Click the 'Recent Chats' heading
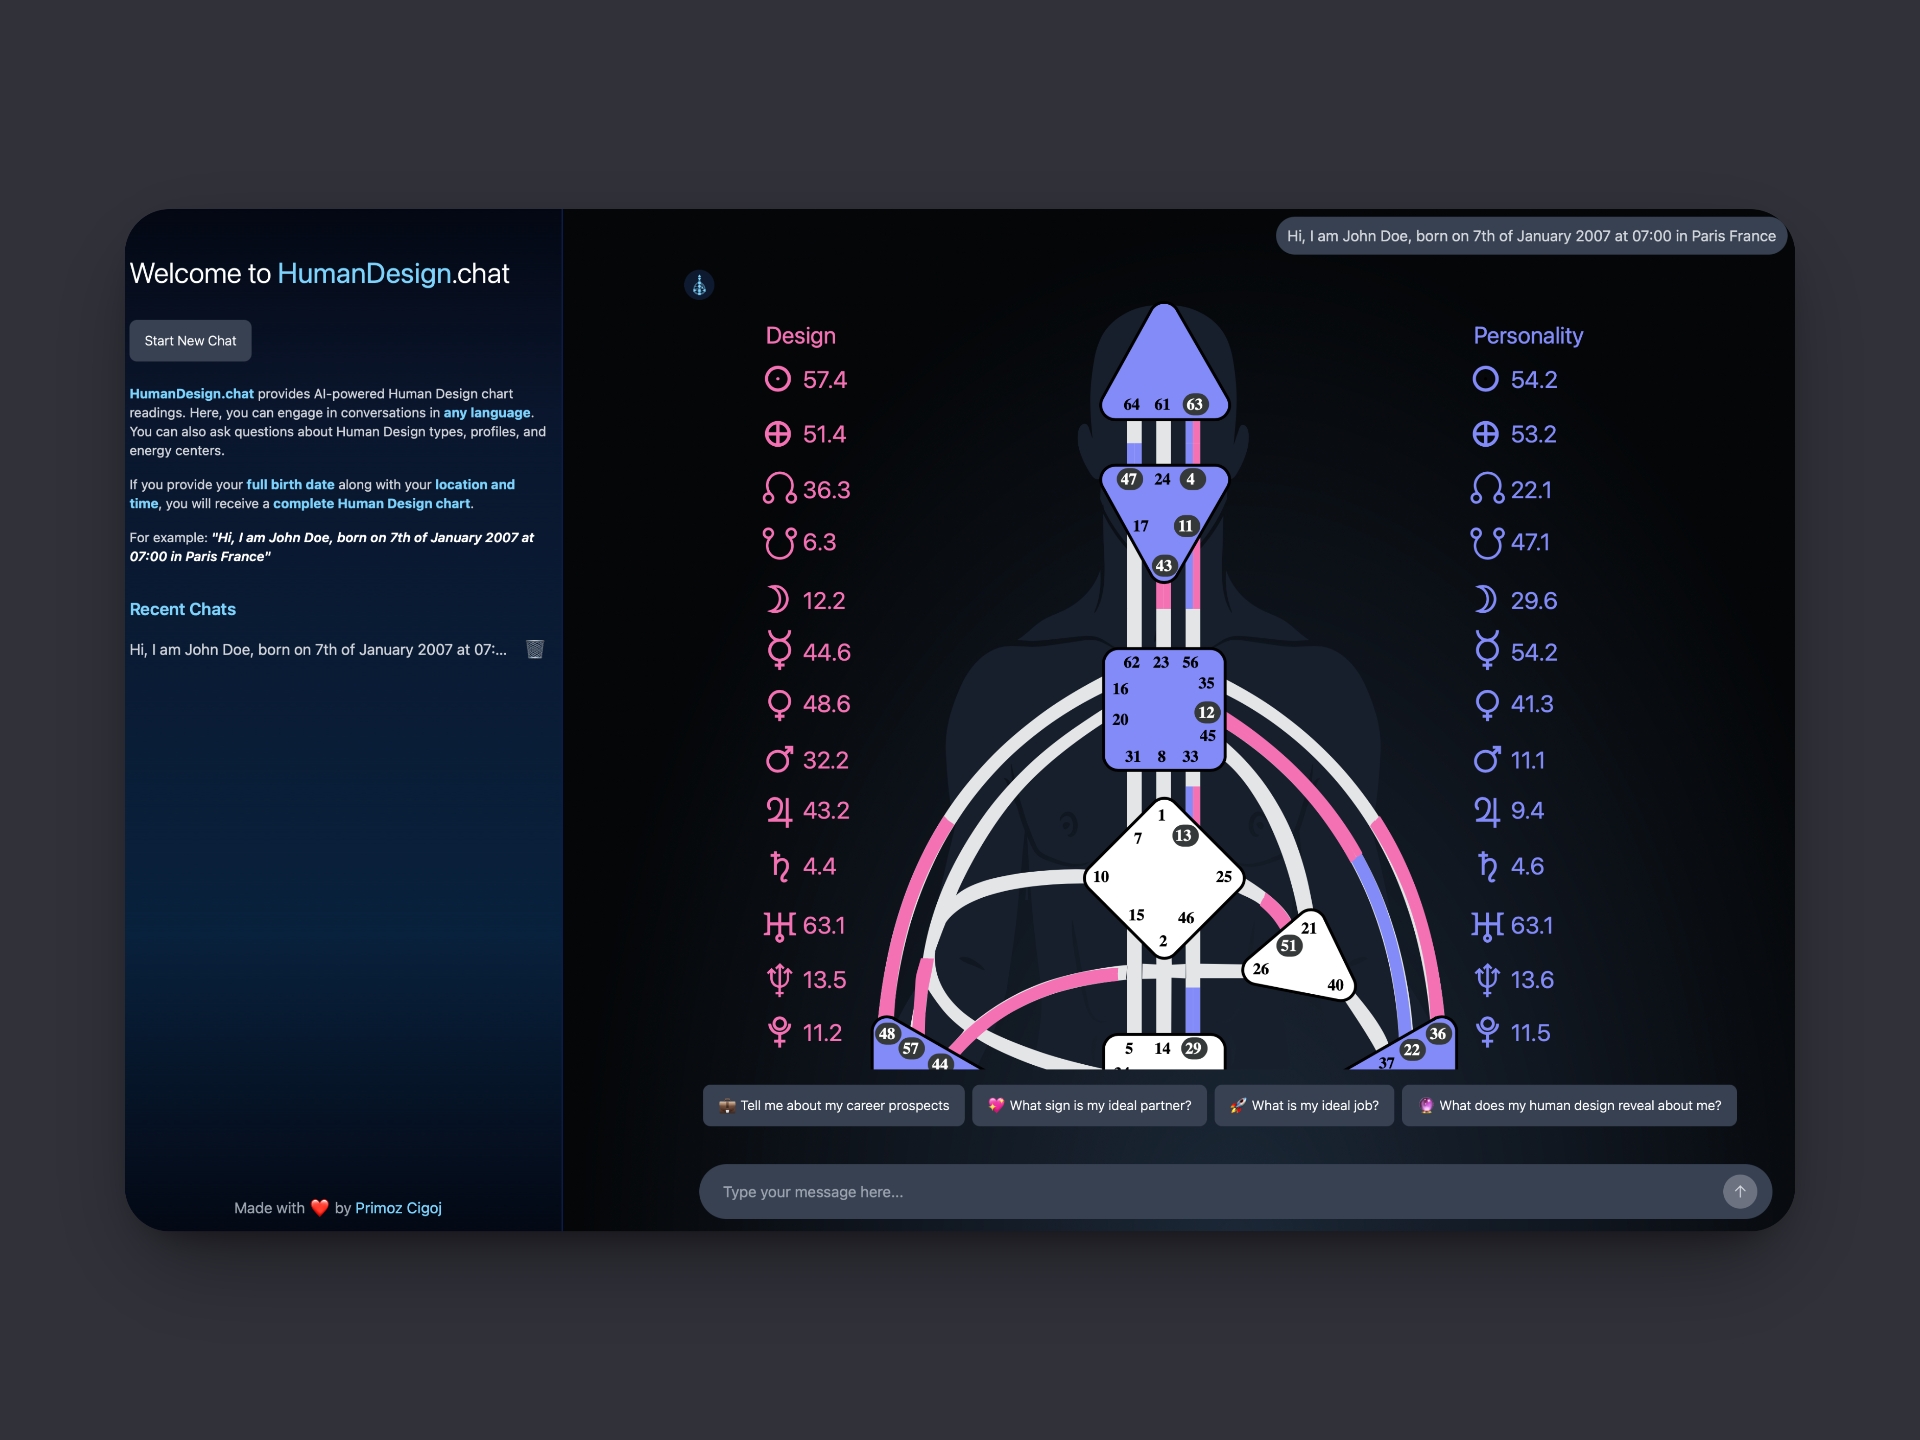This screenshot has height=1440, width=1920. pyautogui.click(x=183, y=609)
